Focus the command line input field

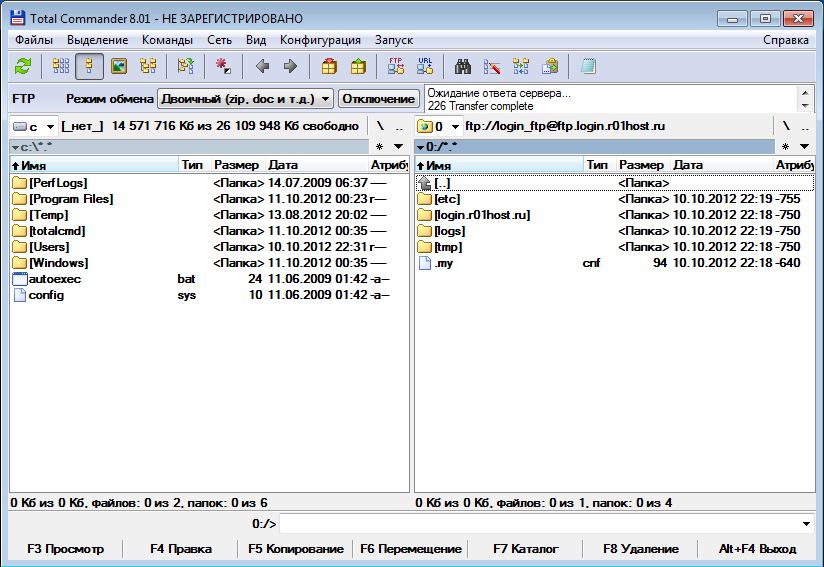click(x=539, y=524)
